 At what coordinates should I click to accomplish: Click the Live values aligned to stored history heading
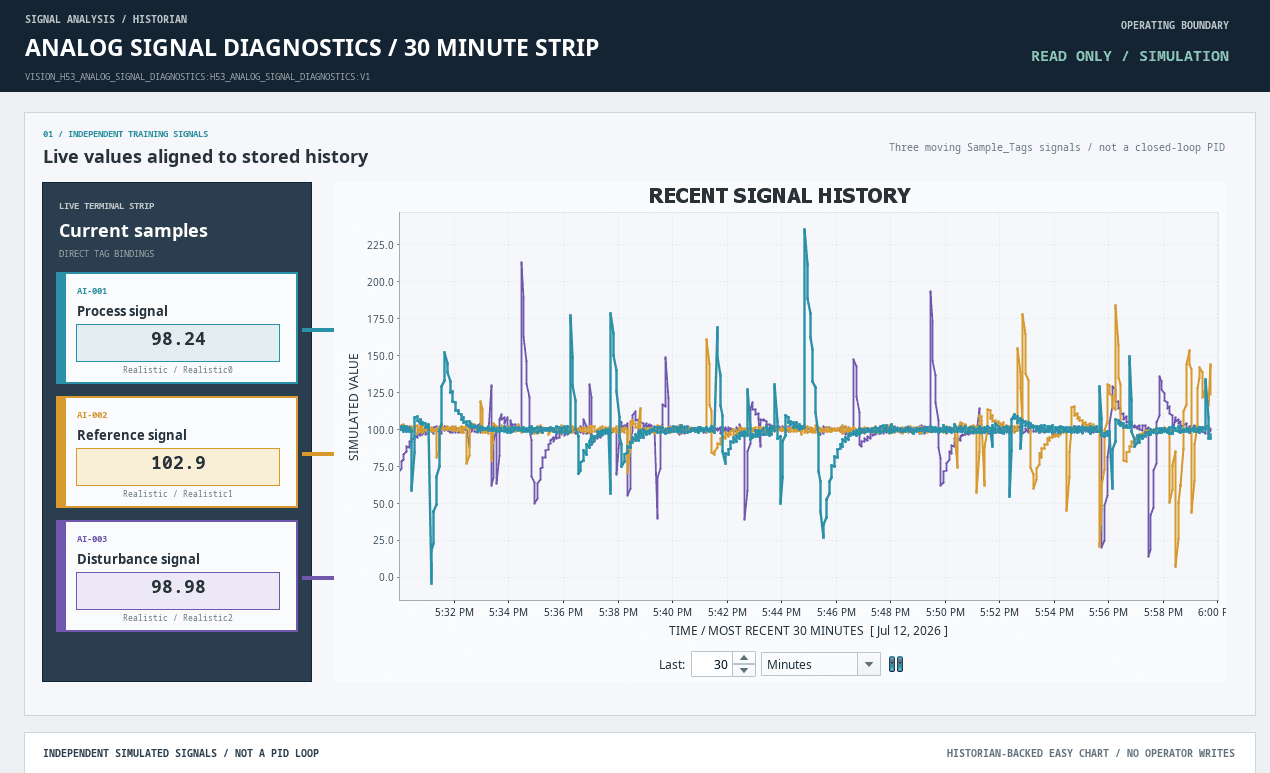(205, 157)
